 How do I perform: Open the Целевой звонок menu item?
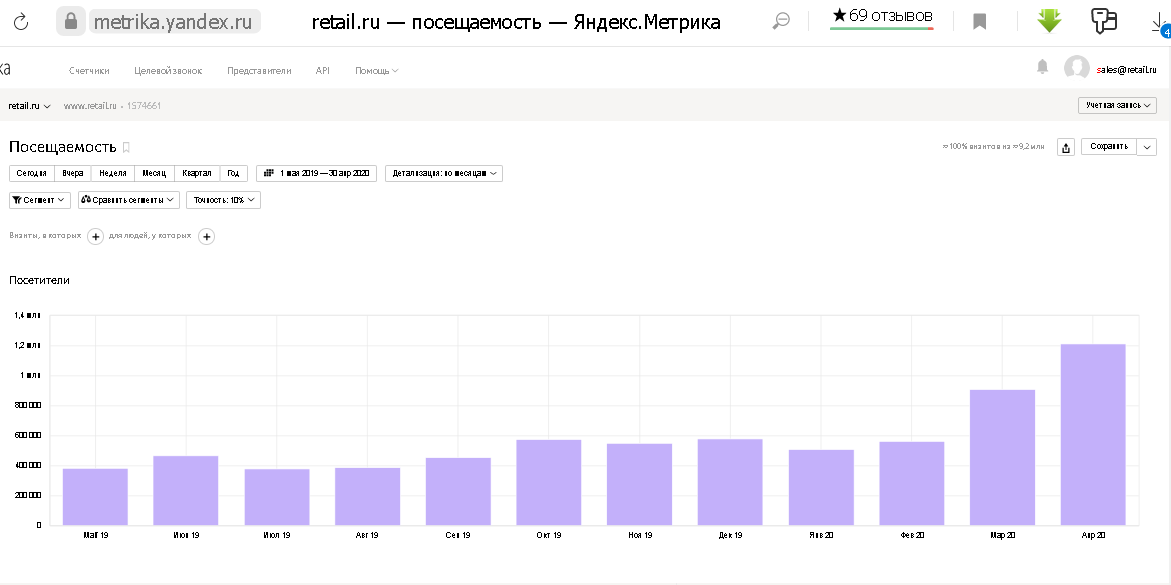tap(168, 70)
